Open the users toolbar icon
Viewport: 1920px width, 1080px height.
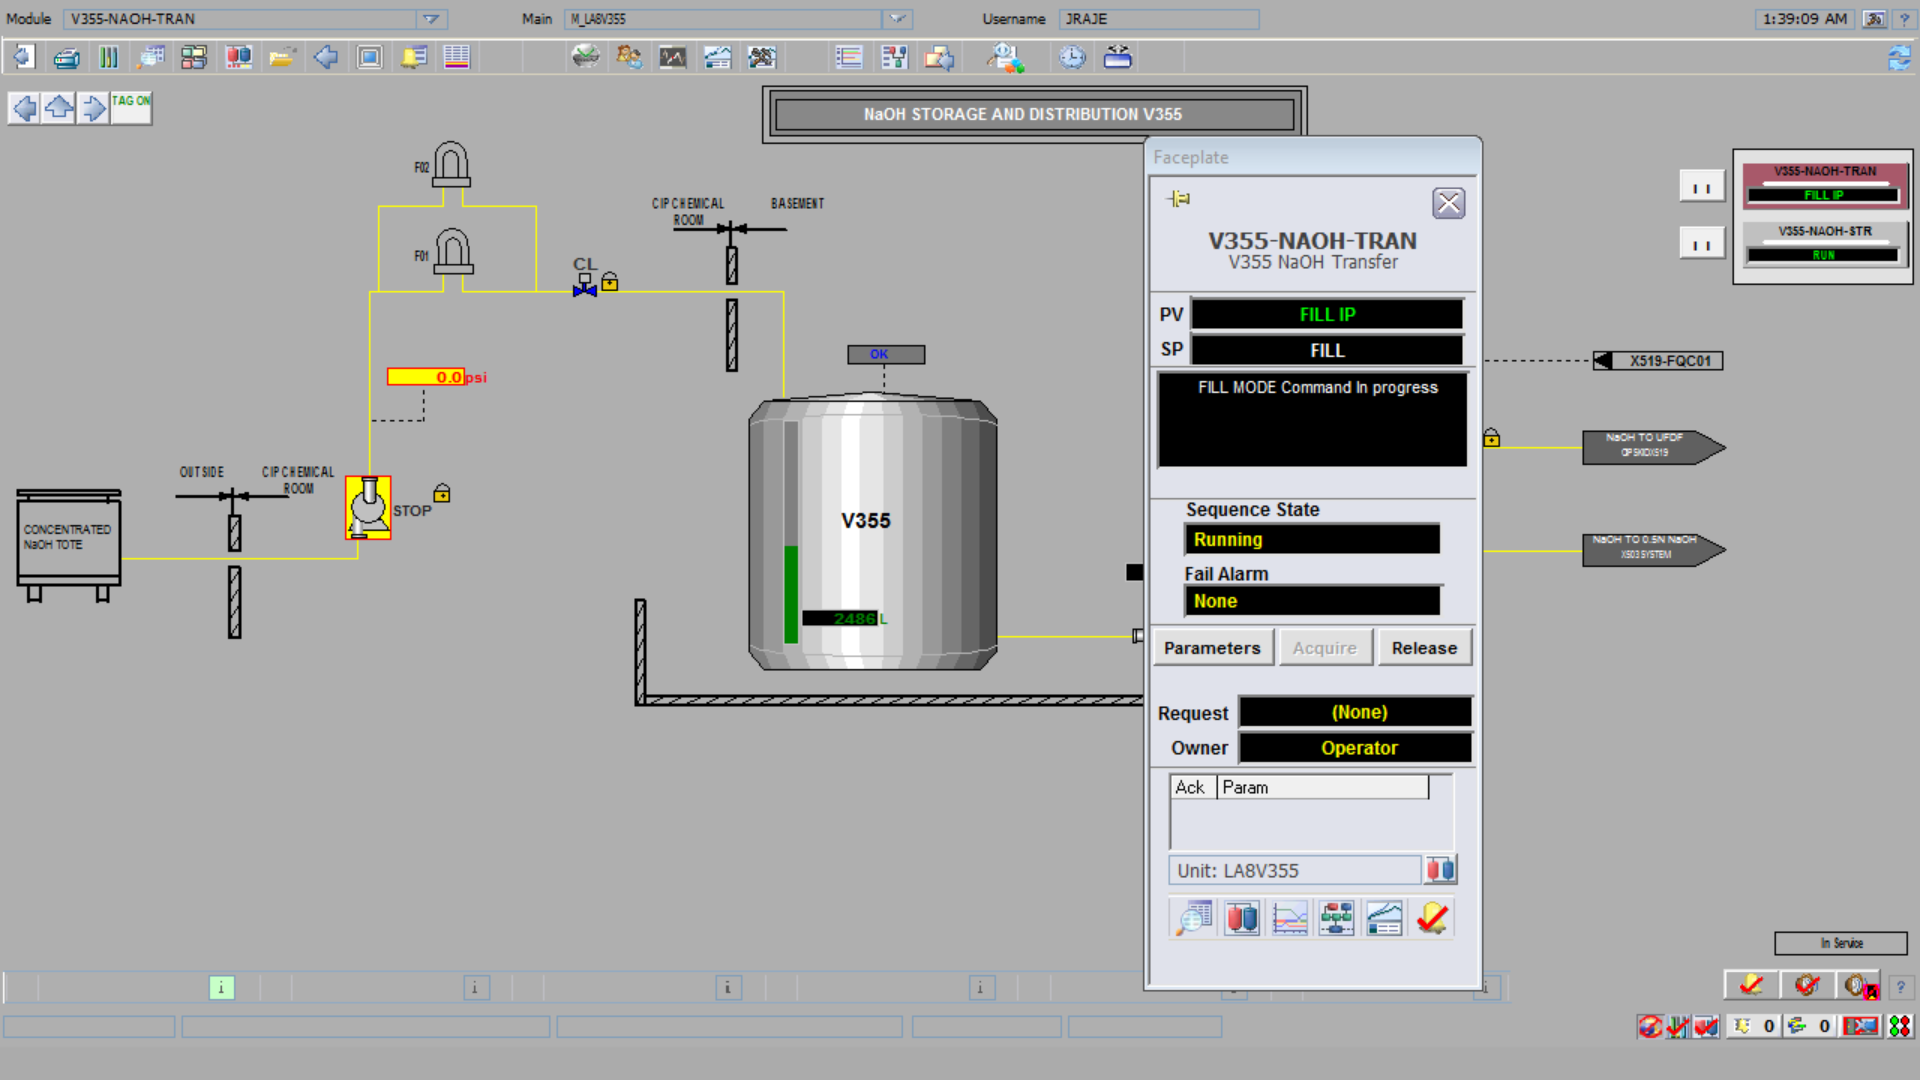[629, 57]
